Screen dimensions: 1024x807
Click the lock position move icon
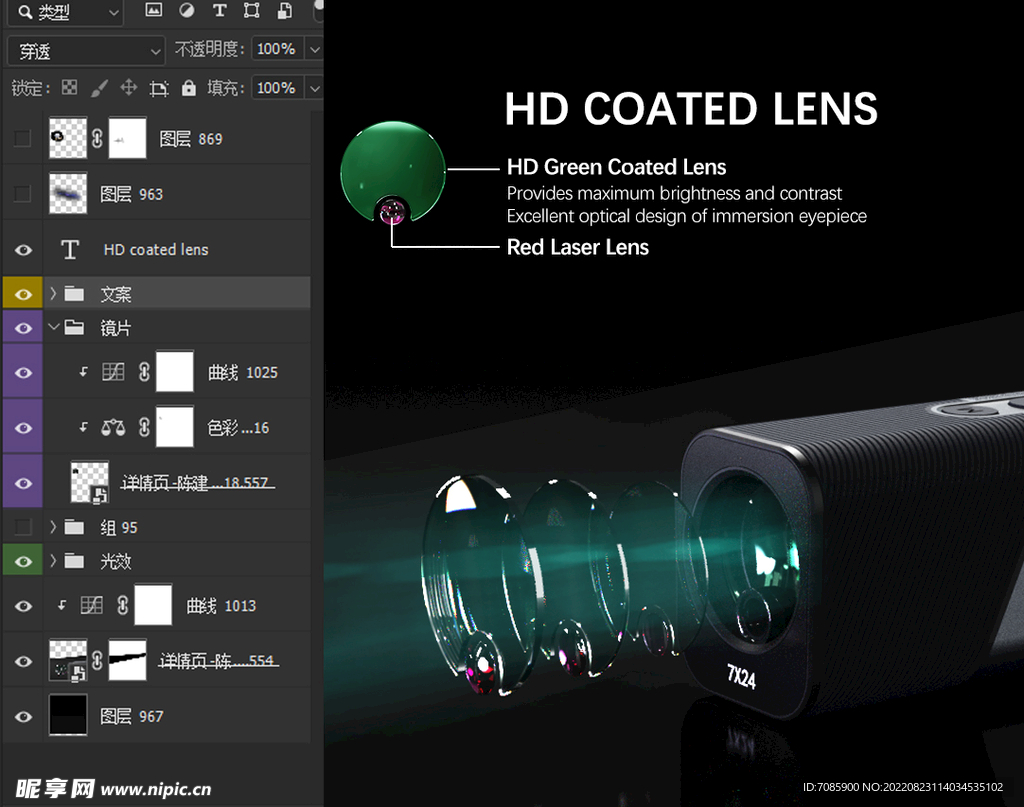click(129, 88)
